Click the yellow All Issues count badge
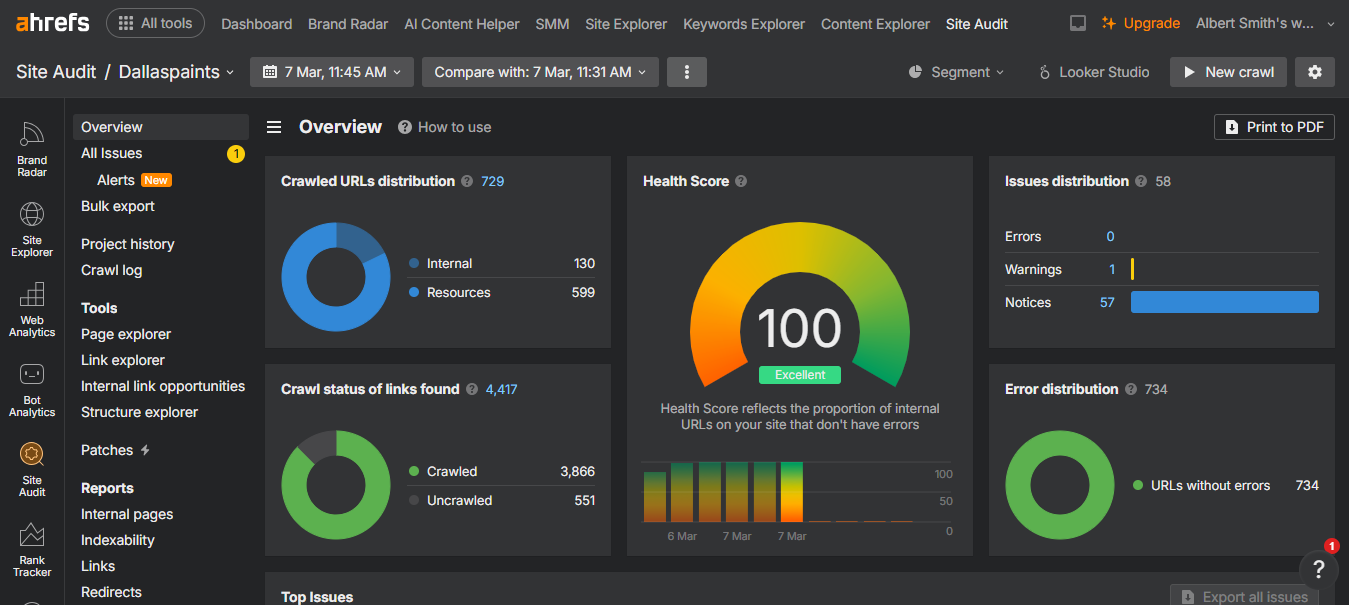This screenshot has width=1349, height=605. coord(236,153)
